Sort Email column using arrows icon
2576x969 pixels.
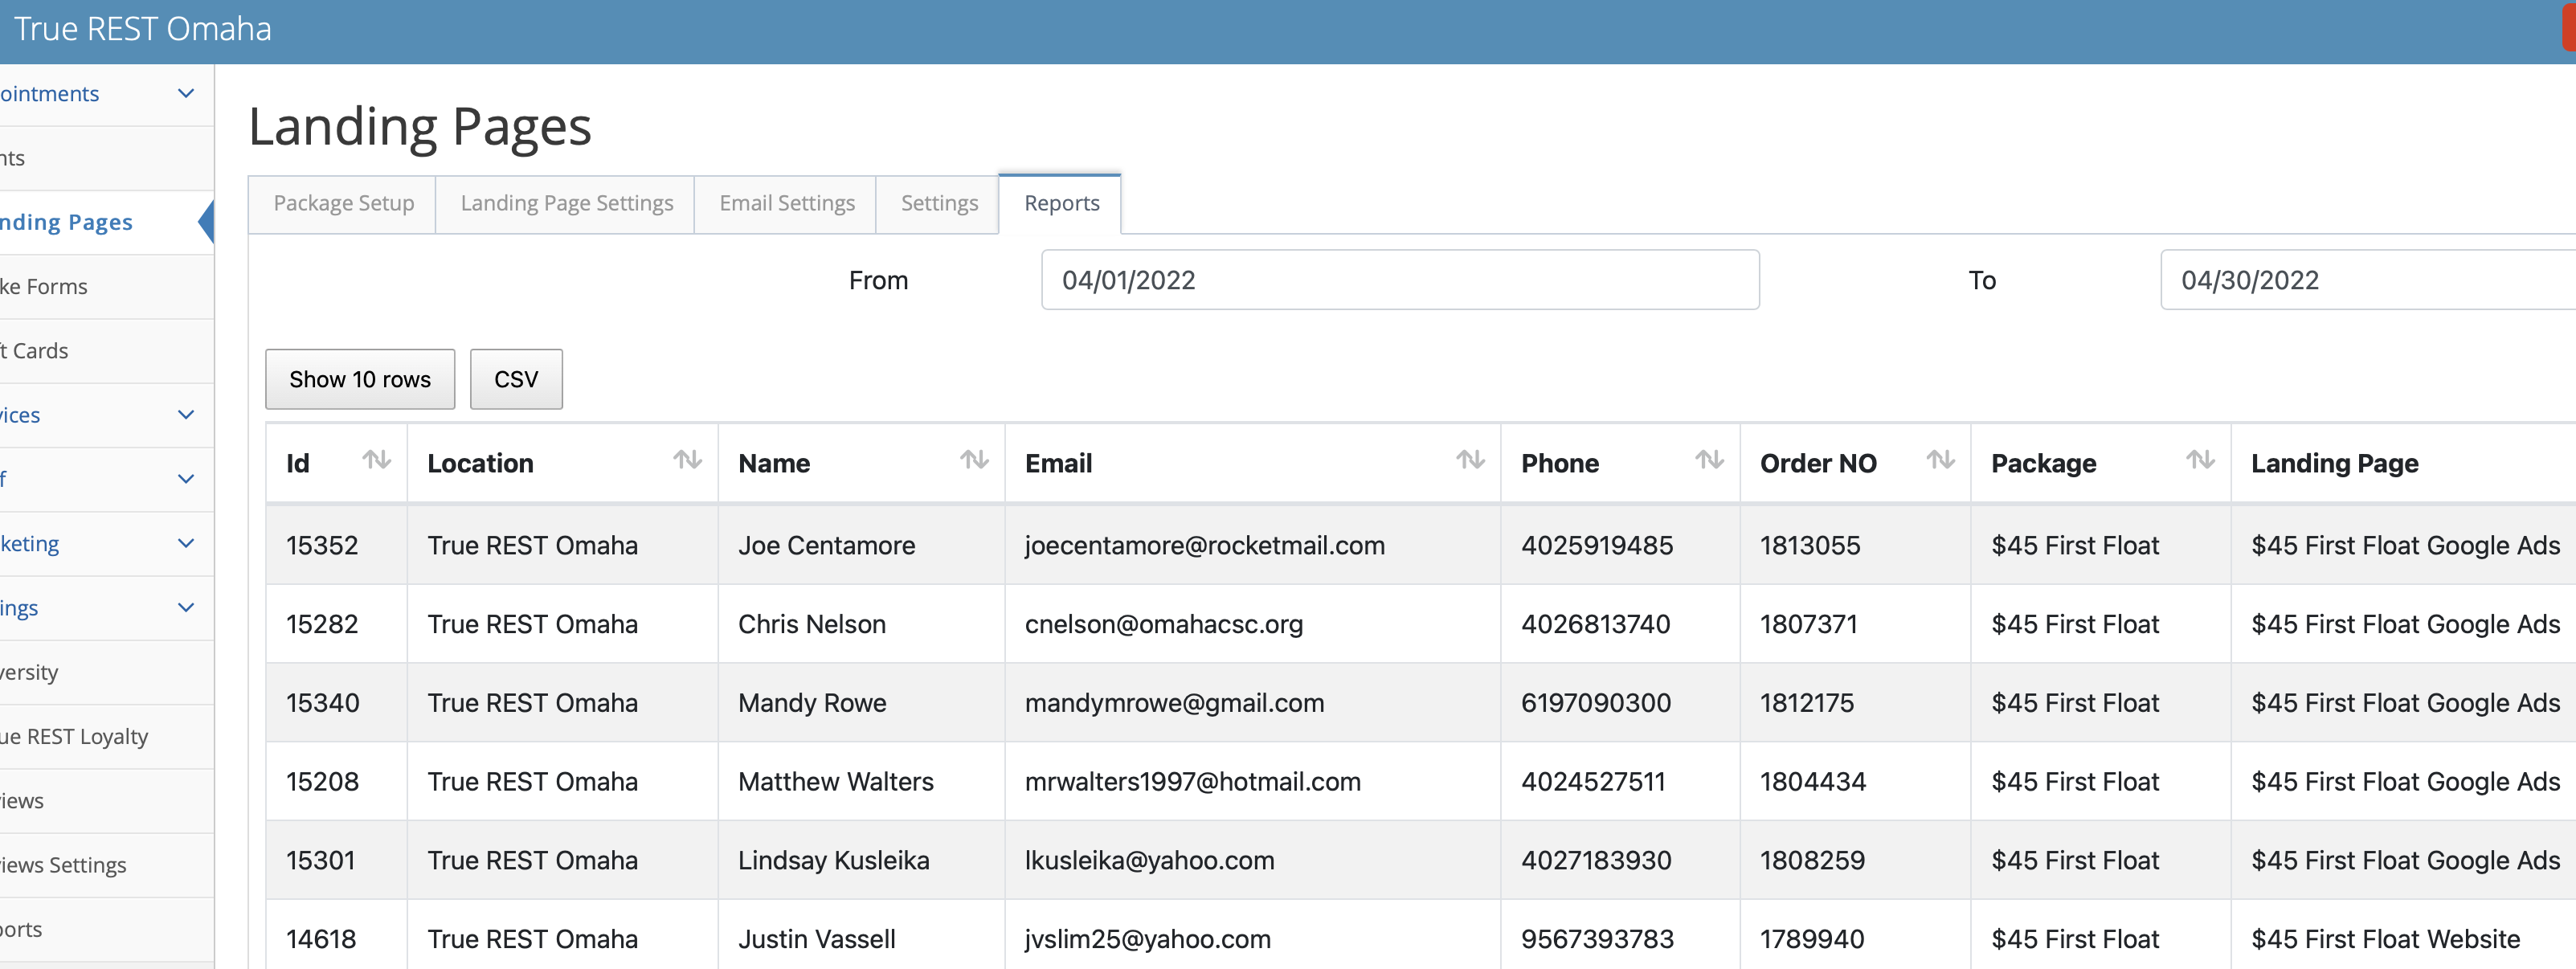click(x=1469, y=460)
